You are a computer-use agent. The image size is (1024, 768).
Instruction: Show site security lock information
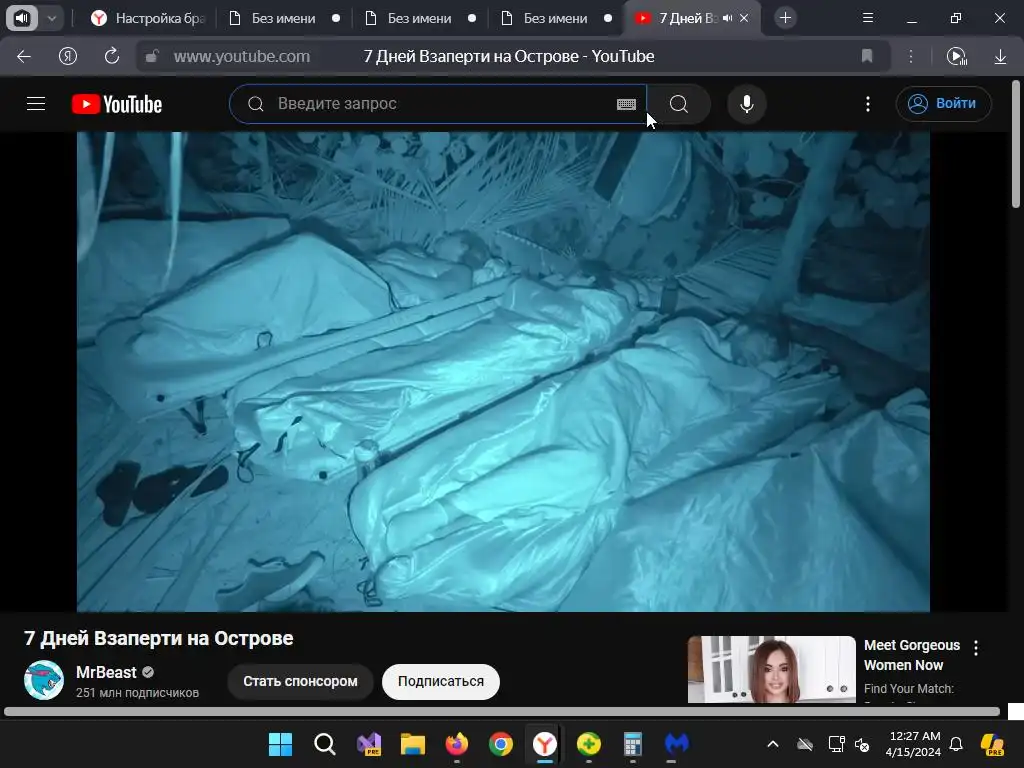point(152,56)
